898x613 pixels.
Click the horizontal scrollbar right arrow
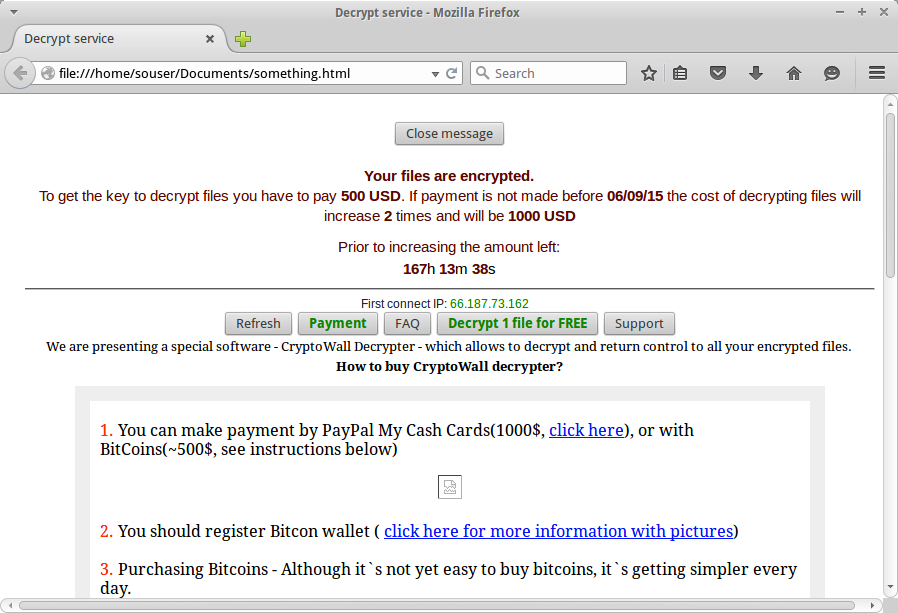872,606
